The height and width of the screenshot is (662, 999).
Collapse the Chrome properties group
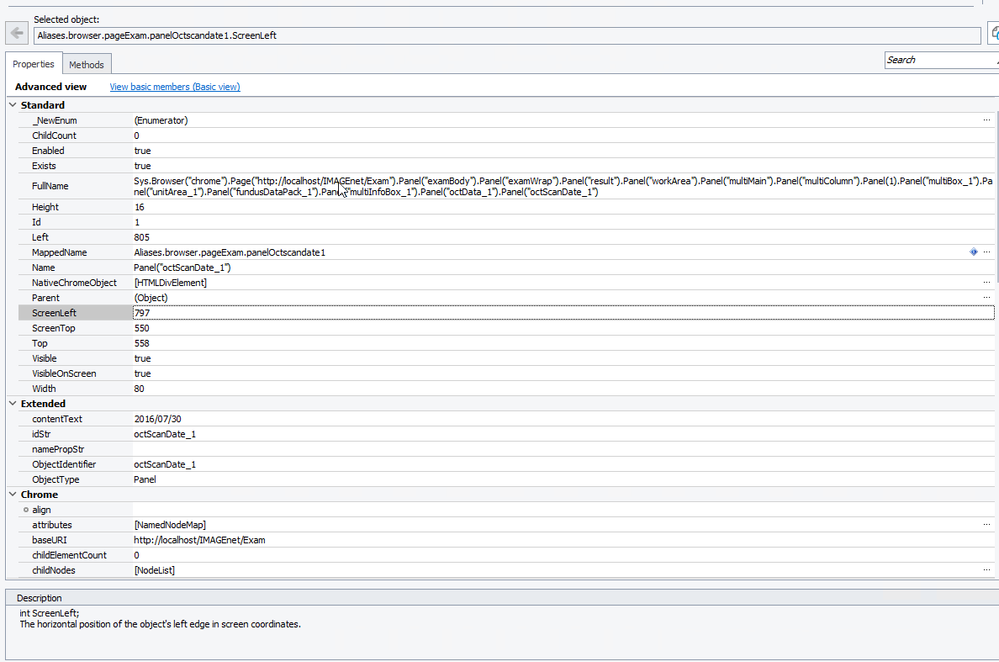point(12,495)
